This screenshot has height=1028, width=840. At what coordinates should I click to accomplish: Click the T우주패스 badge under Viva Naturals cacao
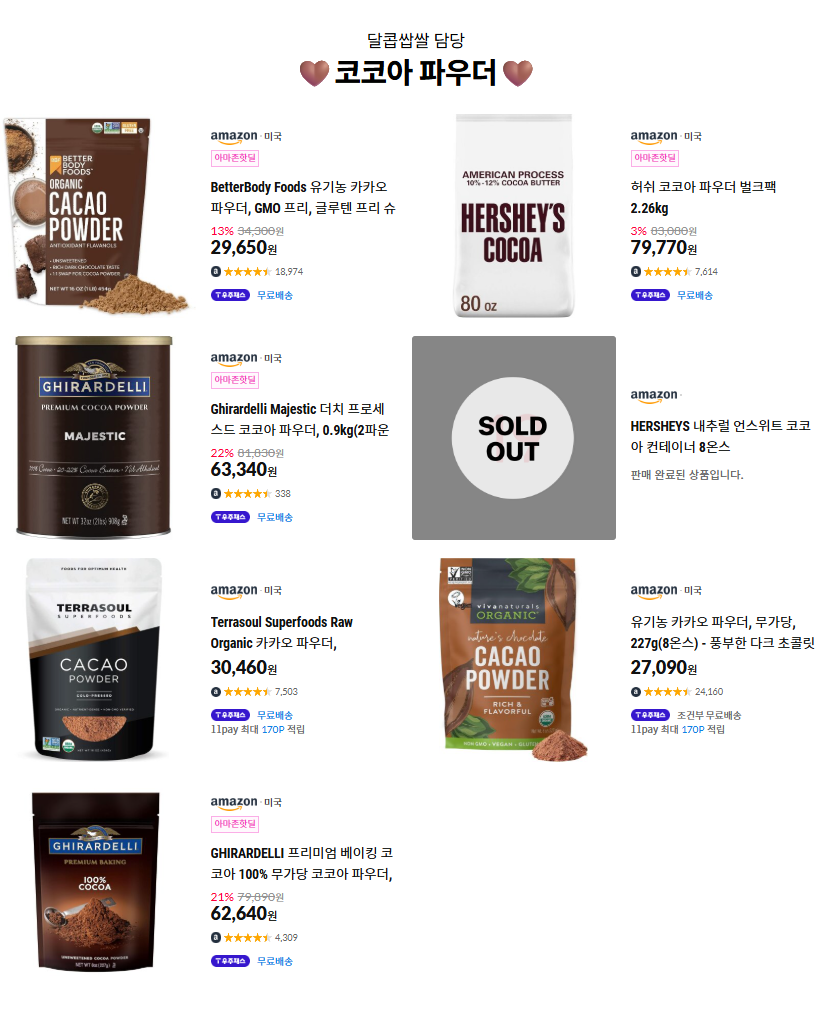(x=650, y=715)
